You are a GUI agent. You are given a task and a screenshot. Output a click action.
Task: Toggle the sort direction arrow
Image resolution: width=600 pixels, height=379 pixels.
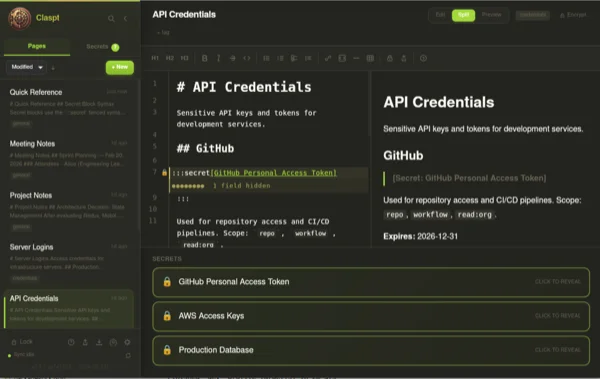coord(53,68)
